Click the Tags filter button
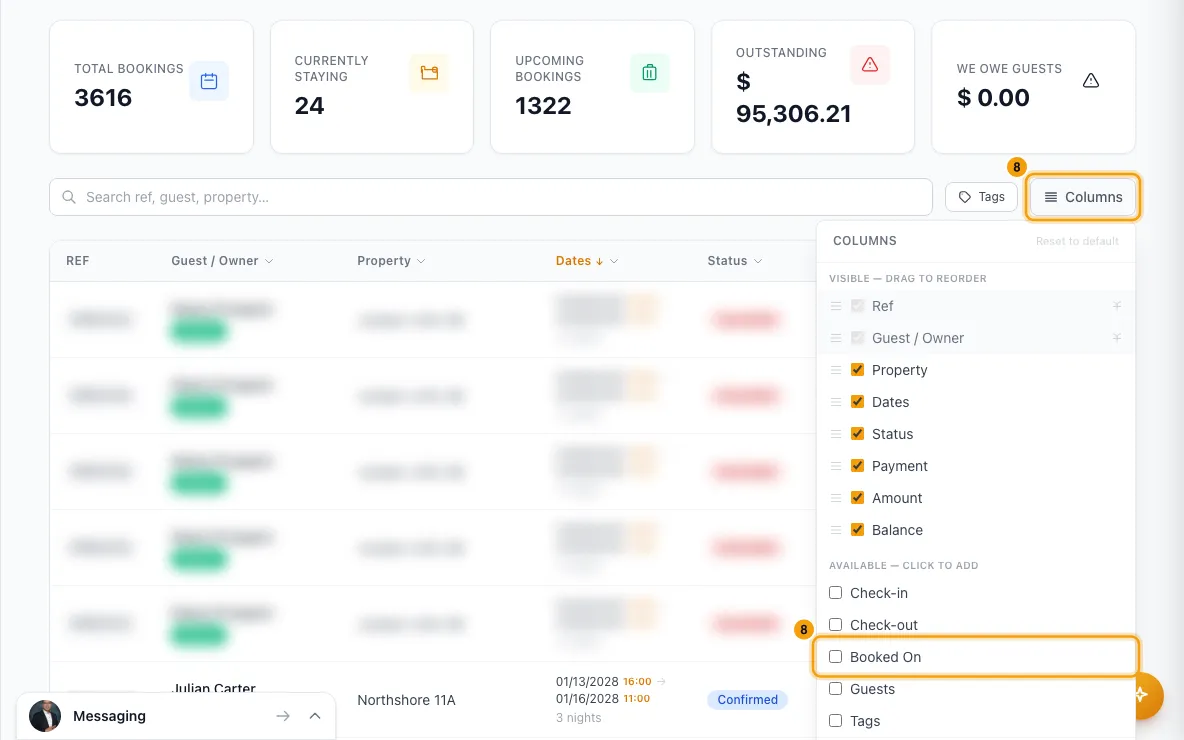 [981, 197]
